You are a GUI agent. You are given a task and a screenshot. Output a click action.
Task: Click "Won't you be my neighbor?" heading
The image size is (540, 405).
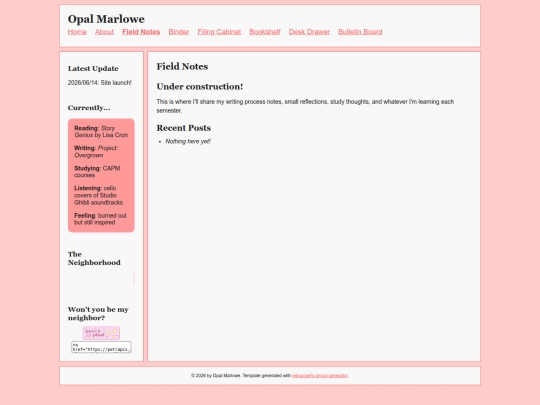[x=98, y=313]
